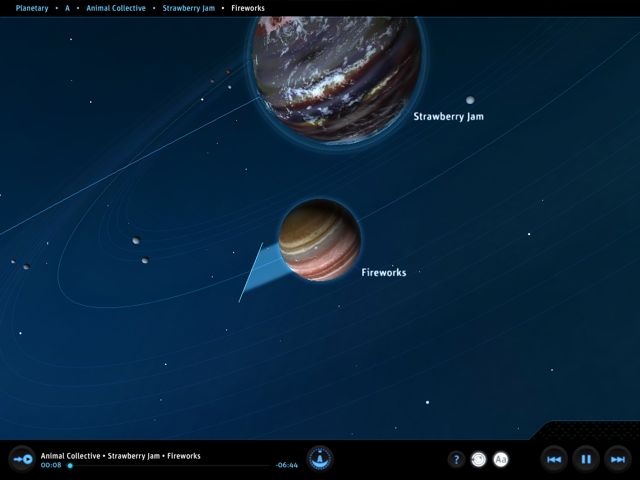Skip to the next track
640x480 pixels.
pyautogui.click(x=618, y=460)
